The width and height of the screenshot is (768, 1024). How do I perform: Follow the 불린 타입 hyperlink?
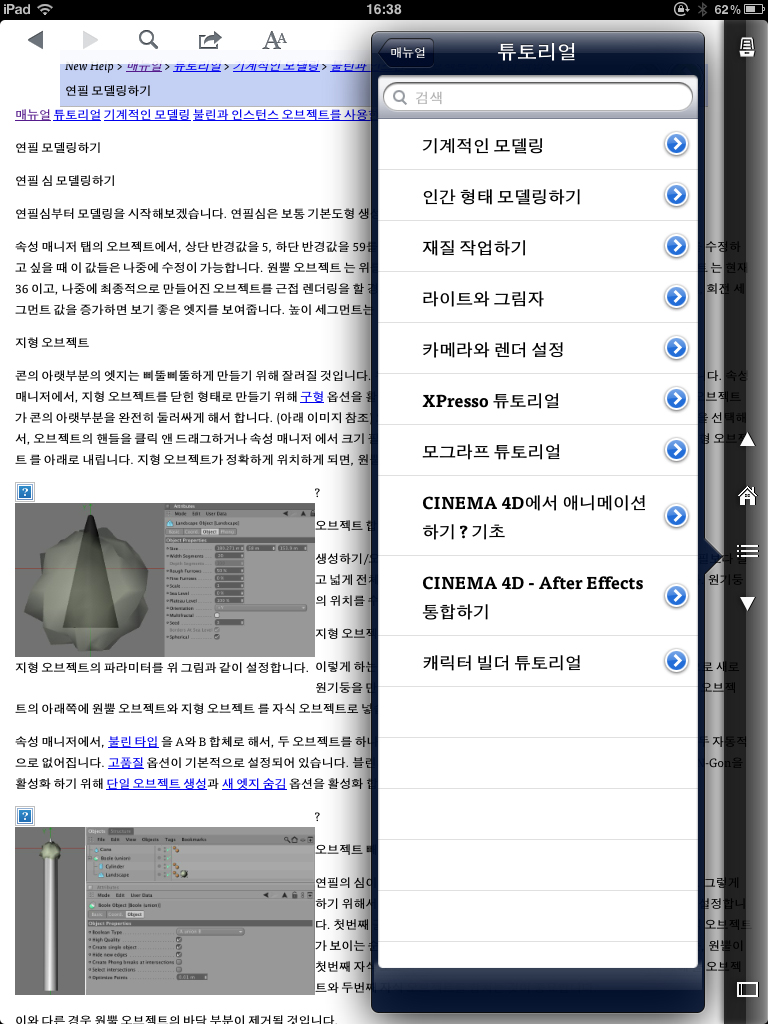[133, 741]
